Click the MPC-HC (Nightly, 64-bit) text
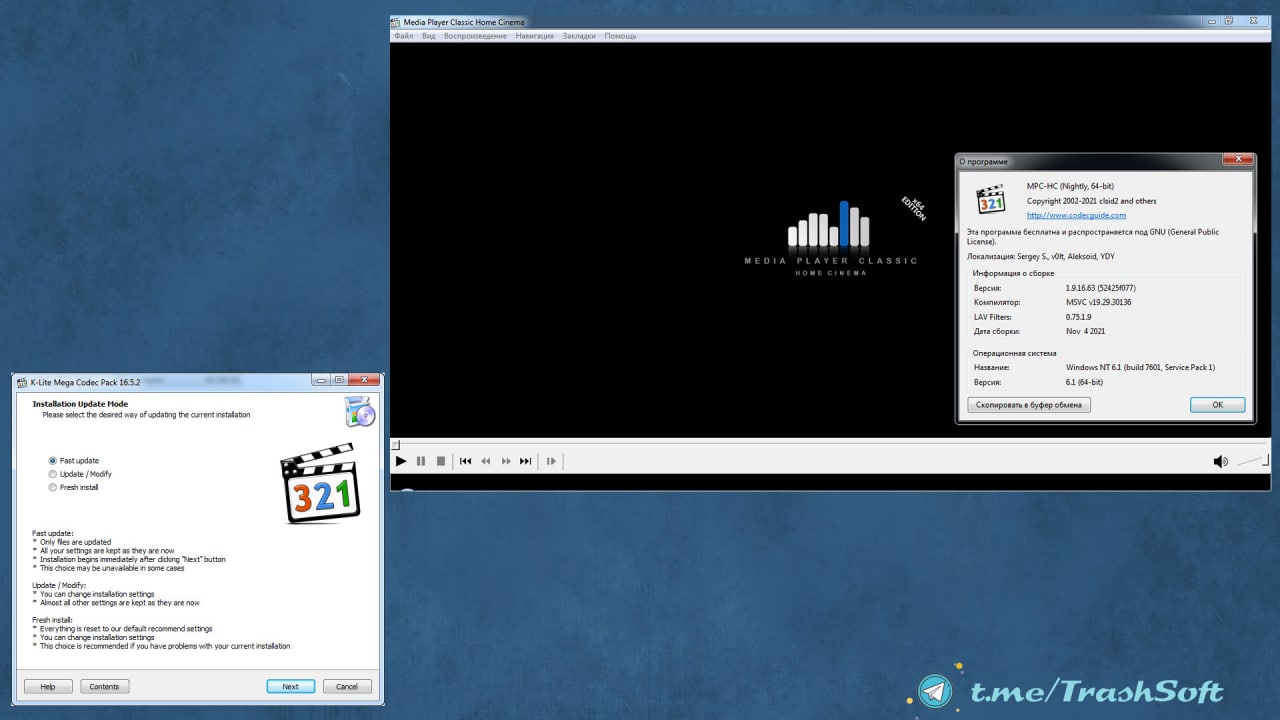1280x720 pixels. [x=1070, y=186]
